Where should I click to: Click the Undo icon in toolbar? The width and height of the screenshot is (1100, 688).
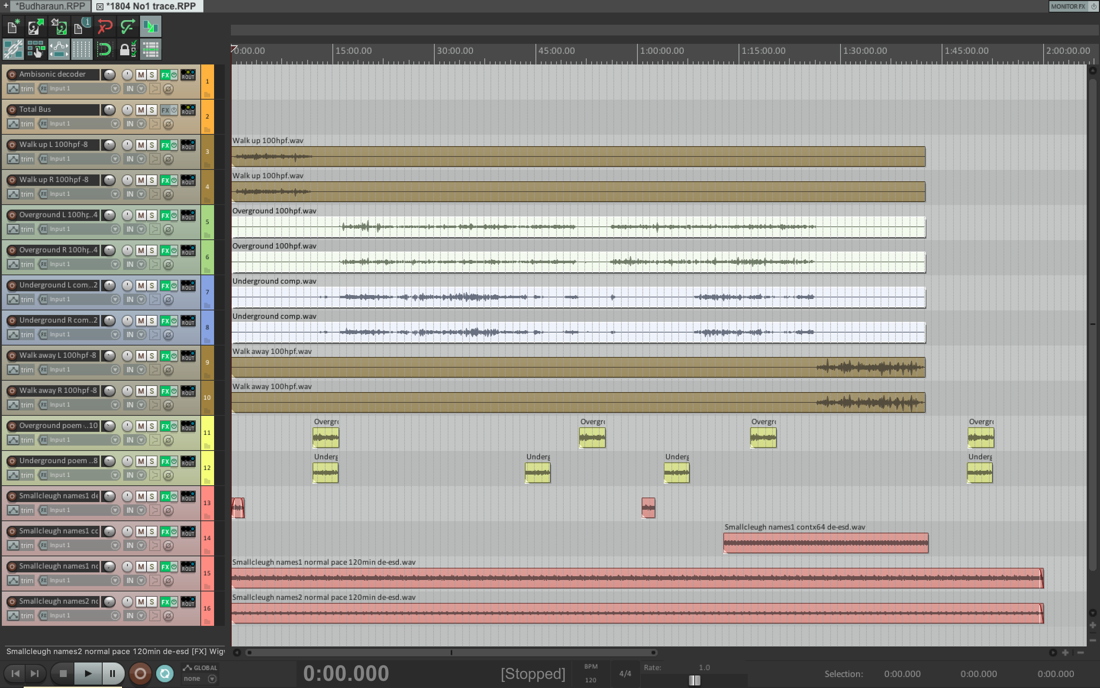tap(105, 27)
